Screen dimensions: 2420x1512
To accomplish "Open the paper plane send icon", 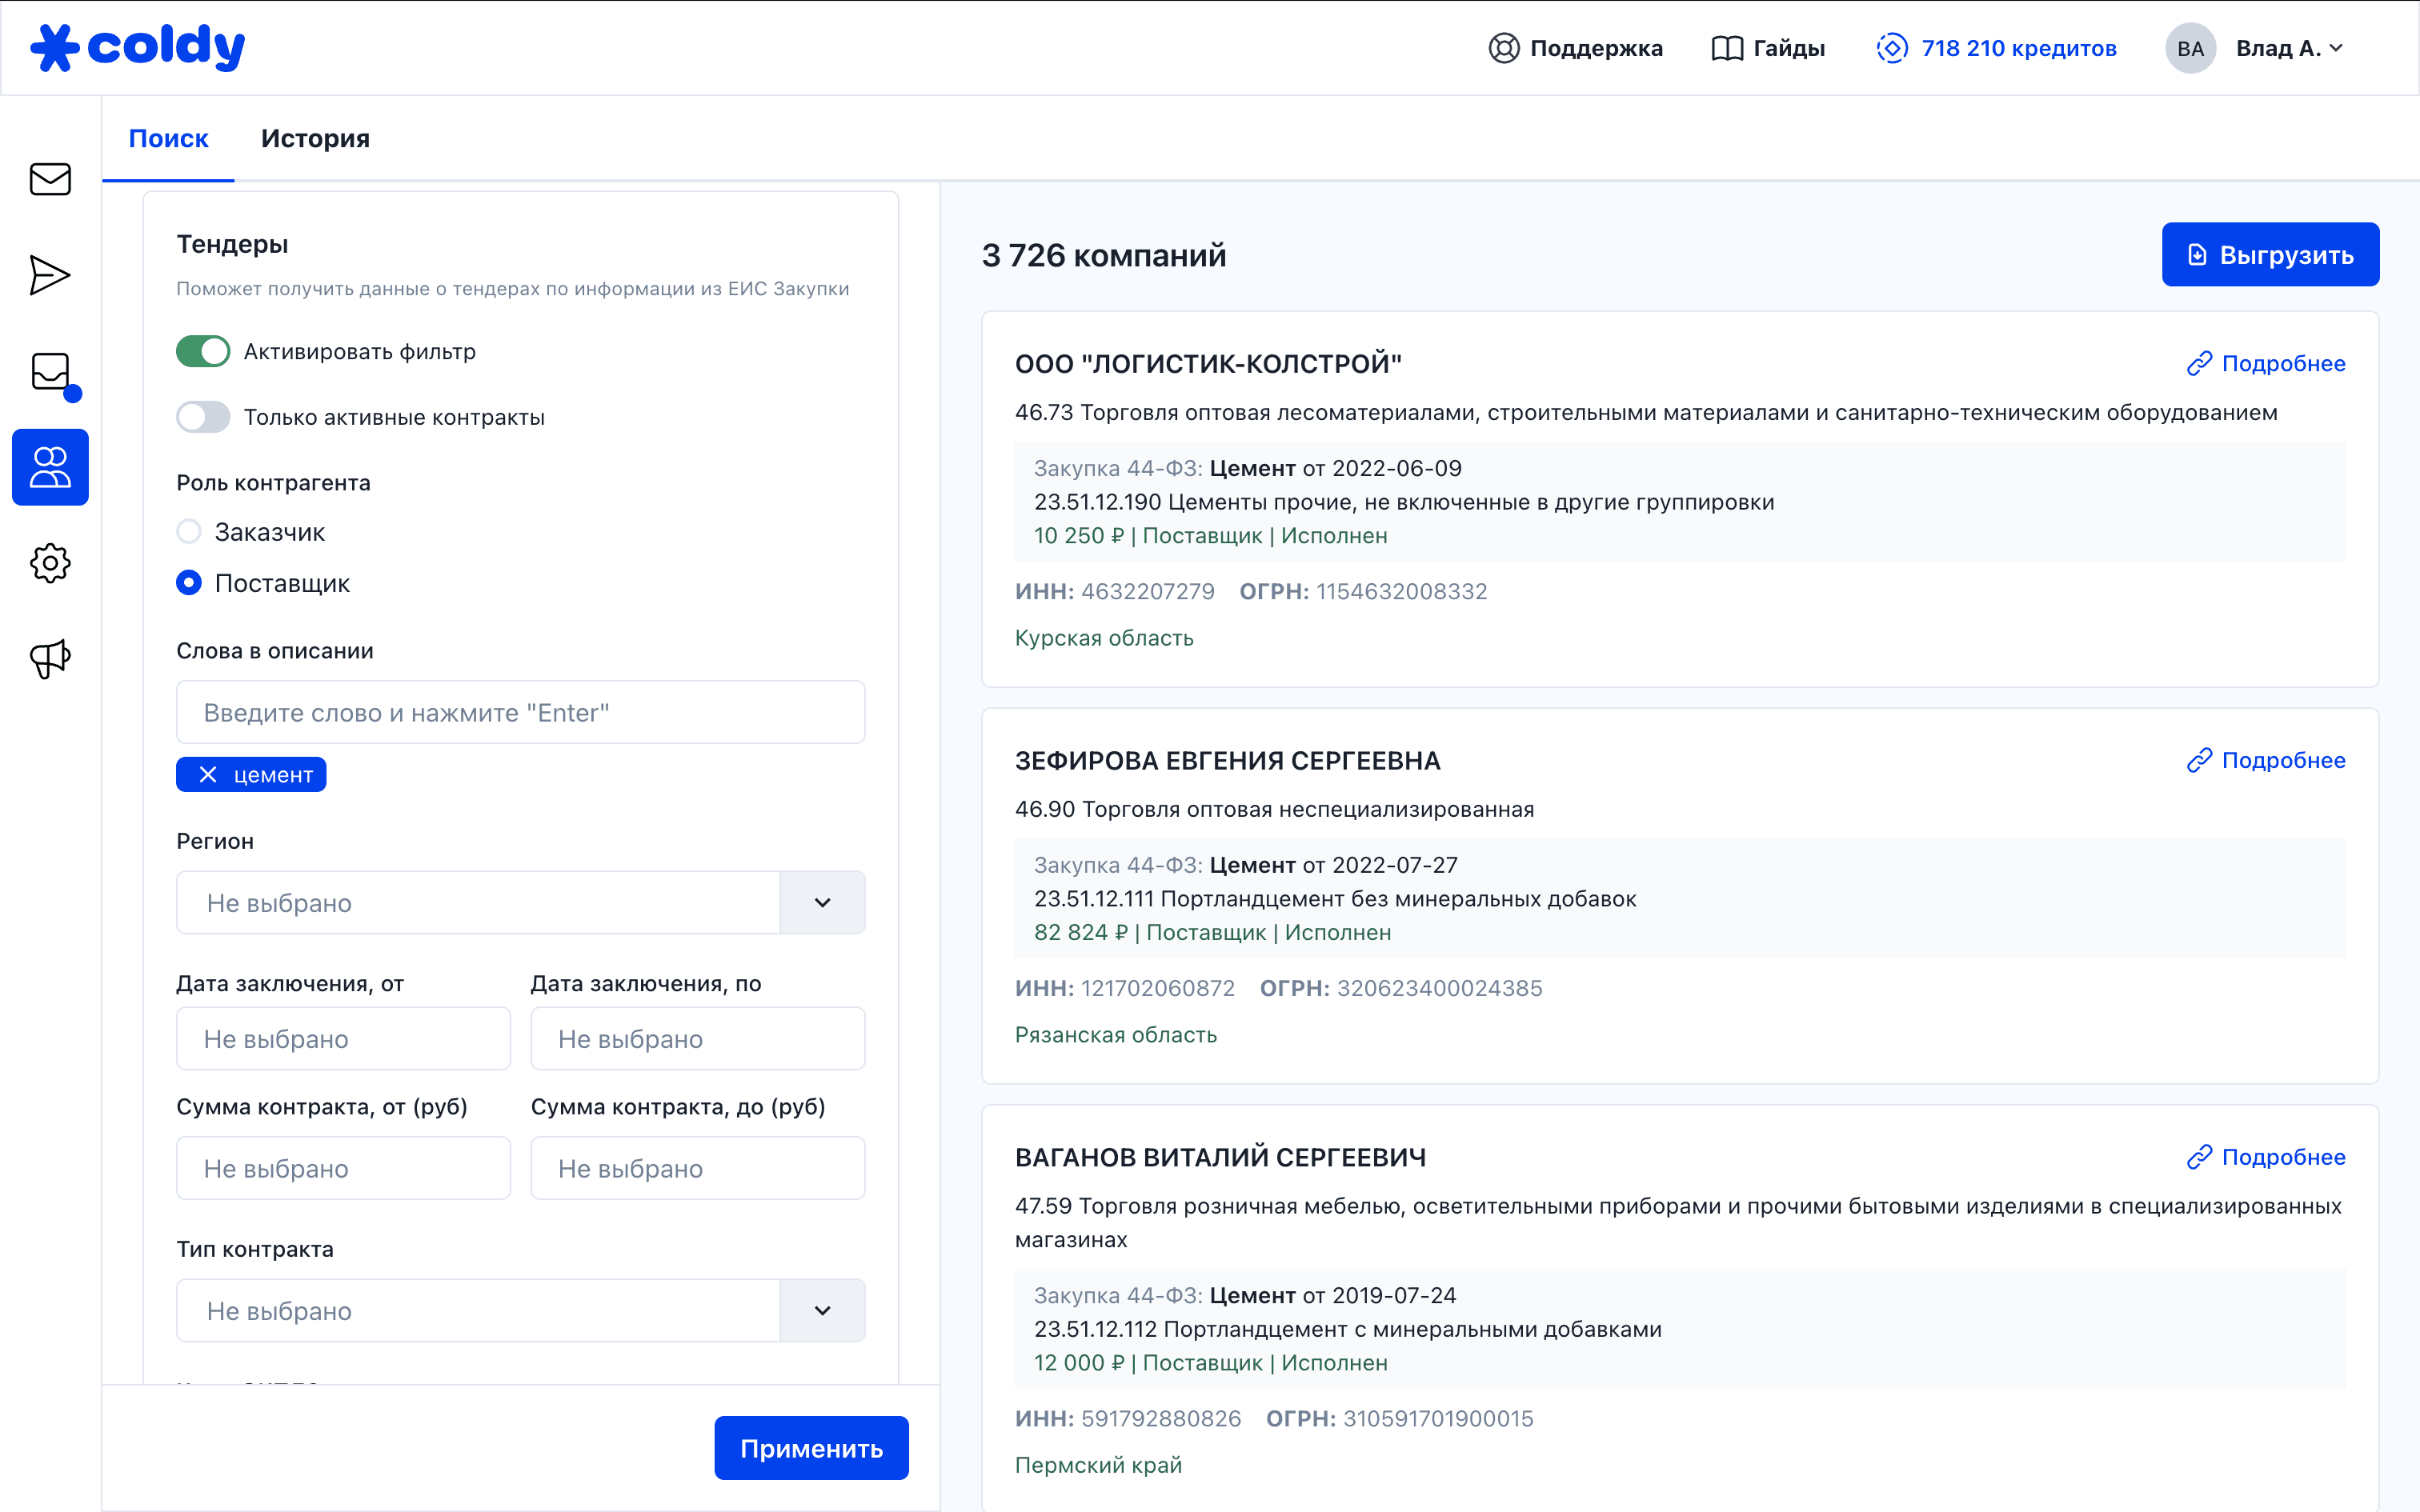I will tap(50, 275).
